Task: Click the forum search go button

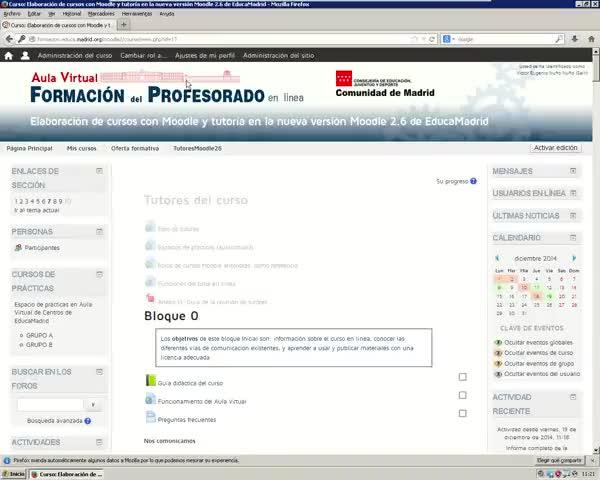Action: coord(93,405)
